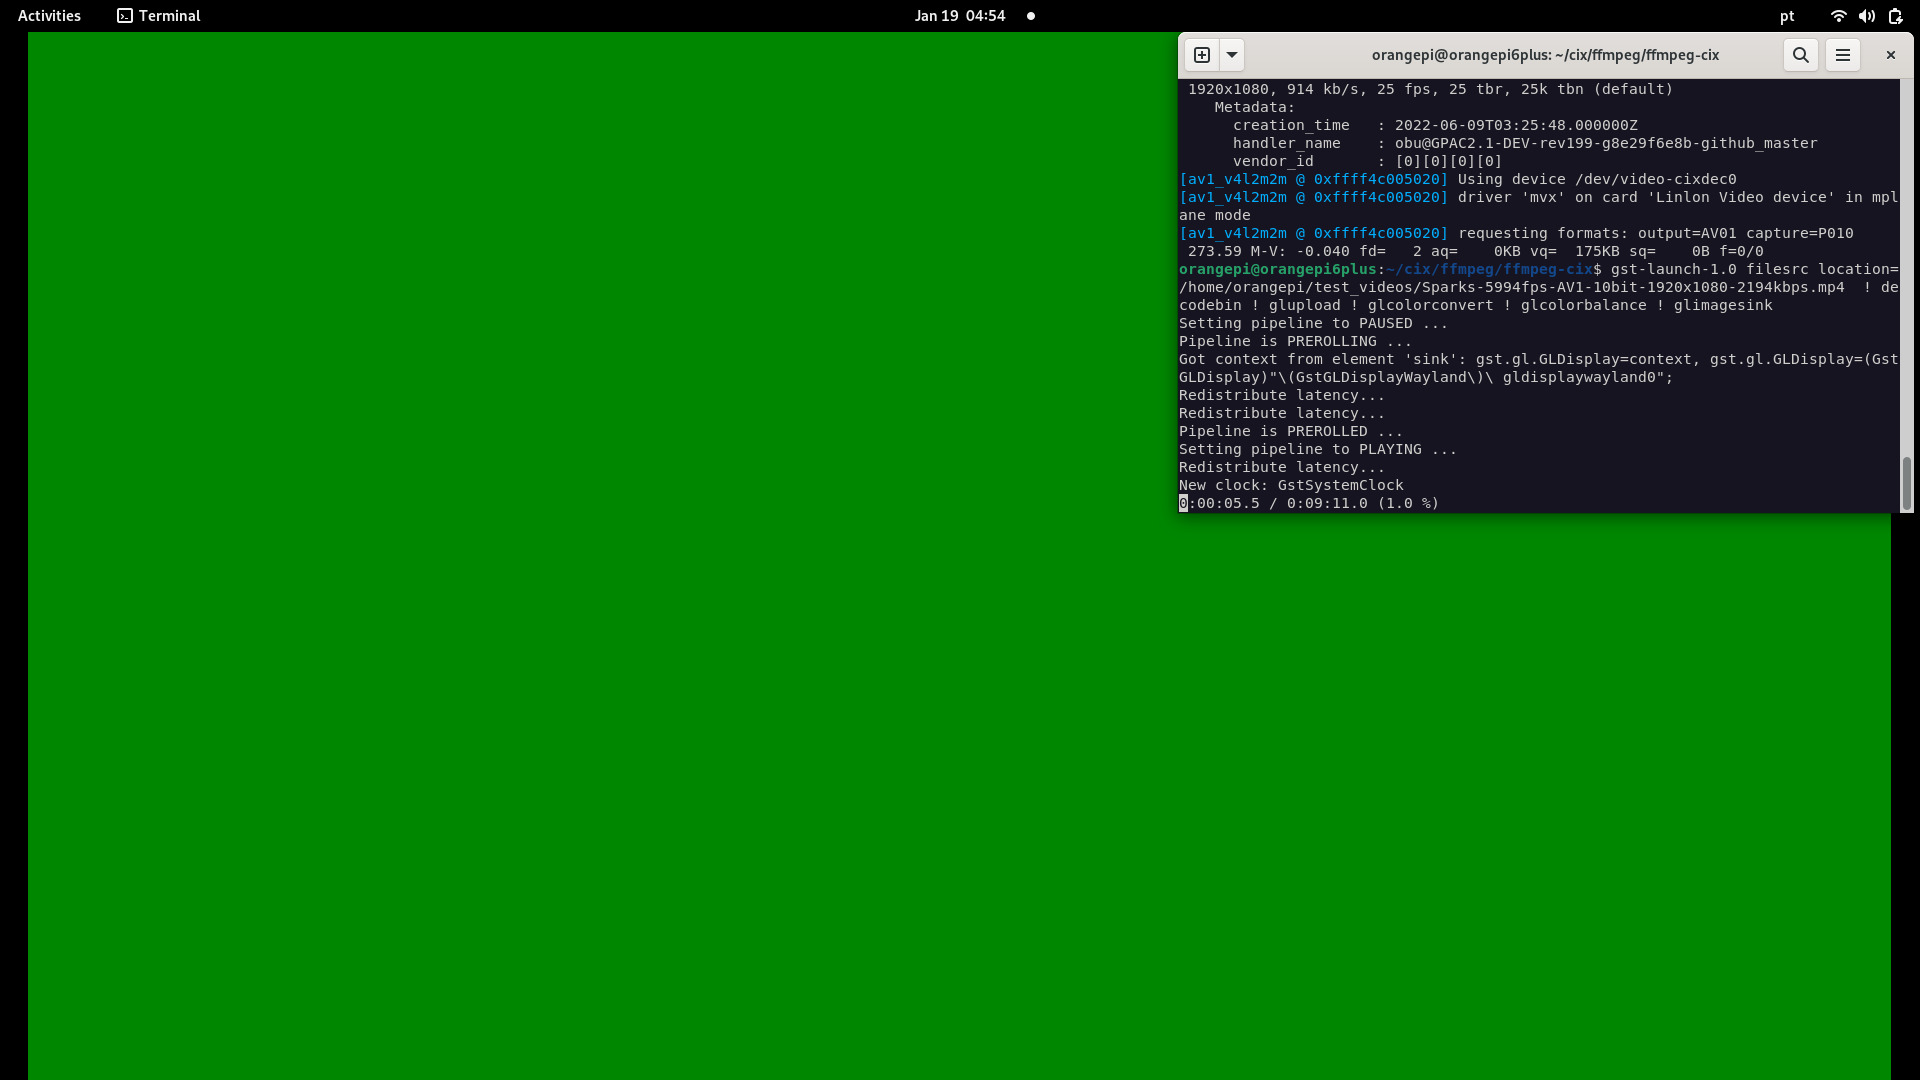Expand the new tab options dropdown arrow
Image resolution: width=1920 pixels, height=1080 pixels.
[x=1232, y=55]
